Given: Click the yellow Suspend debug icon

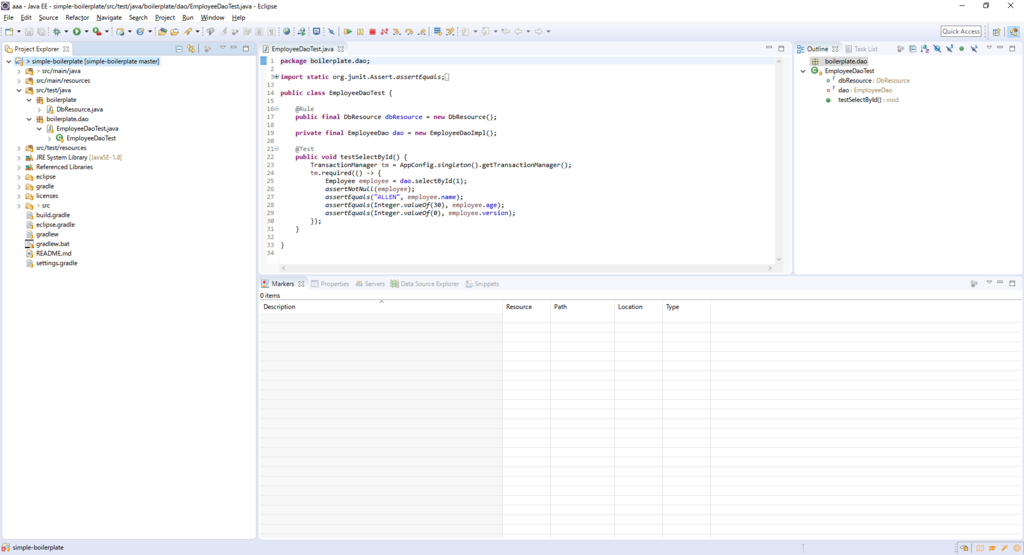Looking at the screenshot, I should coord(360,31).
